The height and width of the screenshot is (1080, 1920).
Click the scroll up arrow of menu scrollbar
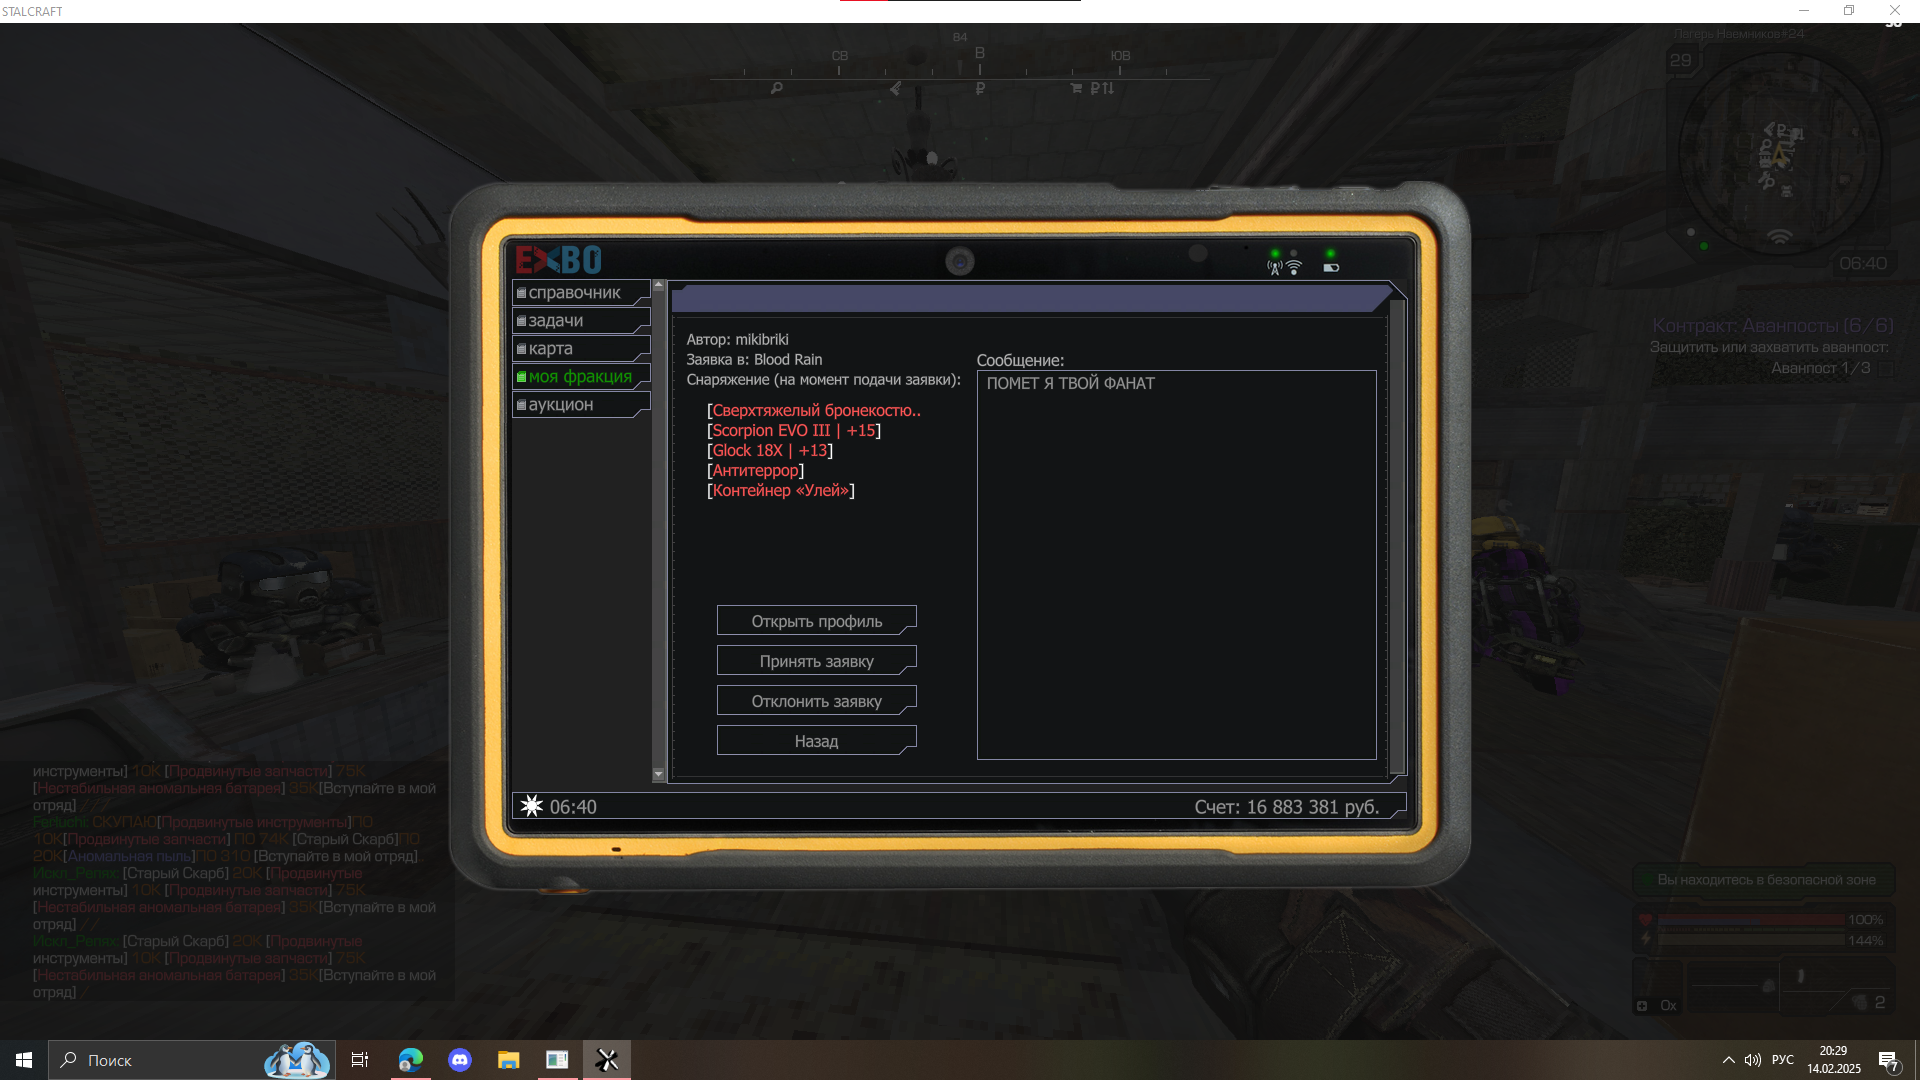(658, 286)
